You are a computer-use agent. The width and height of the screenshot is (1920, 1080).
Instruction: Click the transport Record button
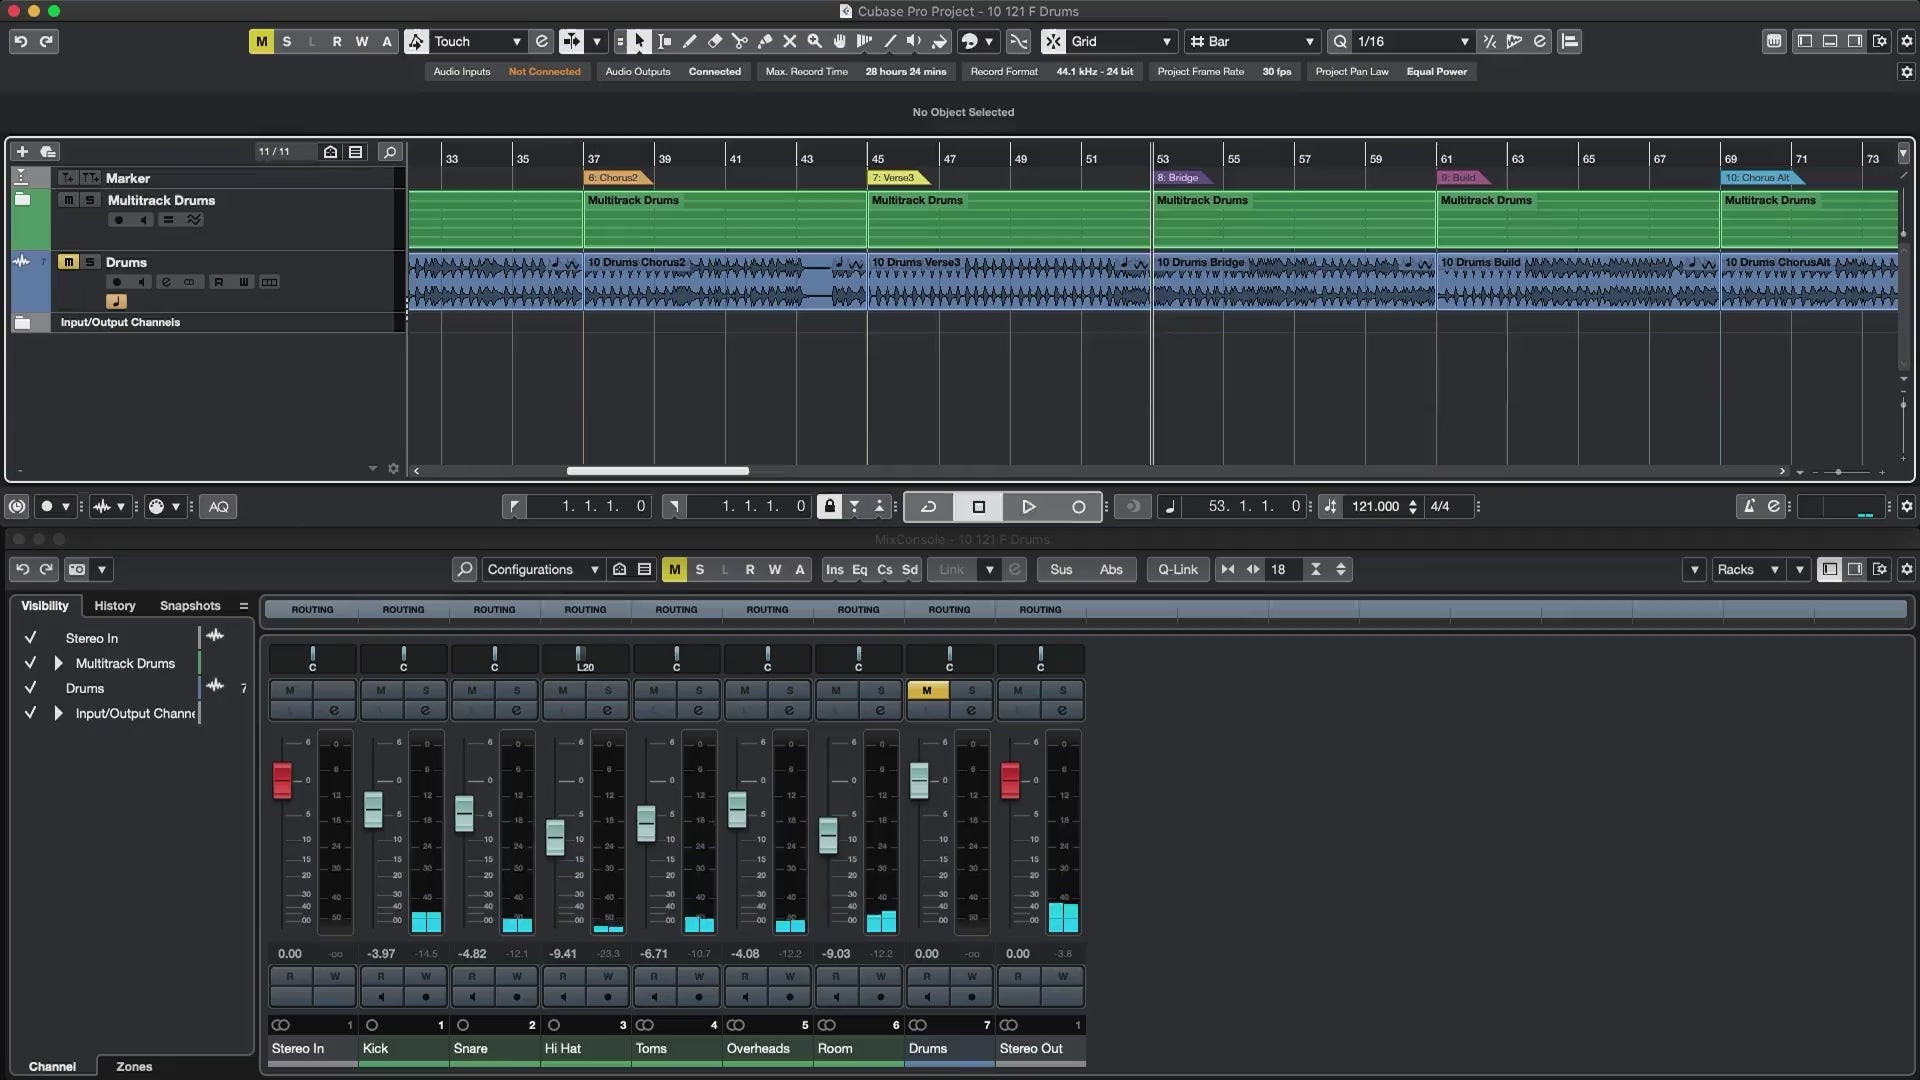pyautogui.click(x=1078, y=506)
